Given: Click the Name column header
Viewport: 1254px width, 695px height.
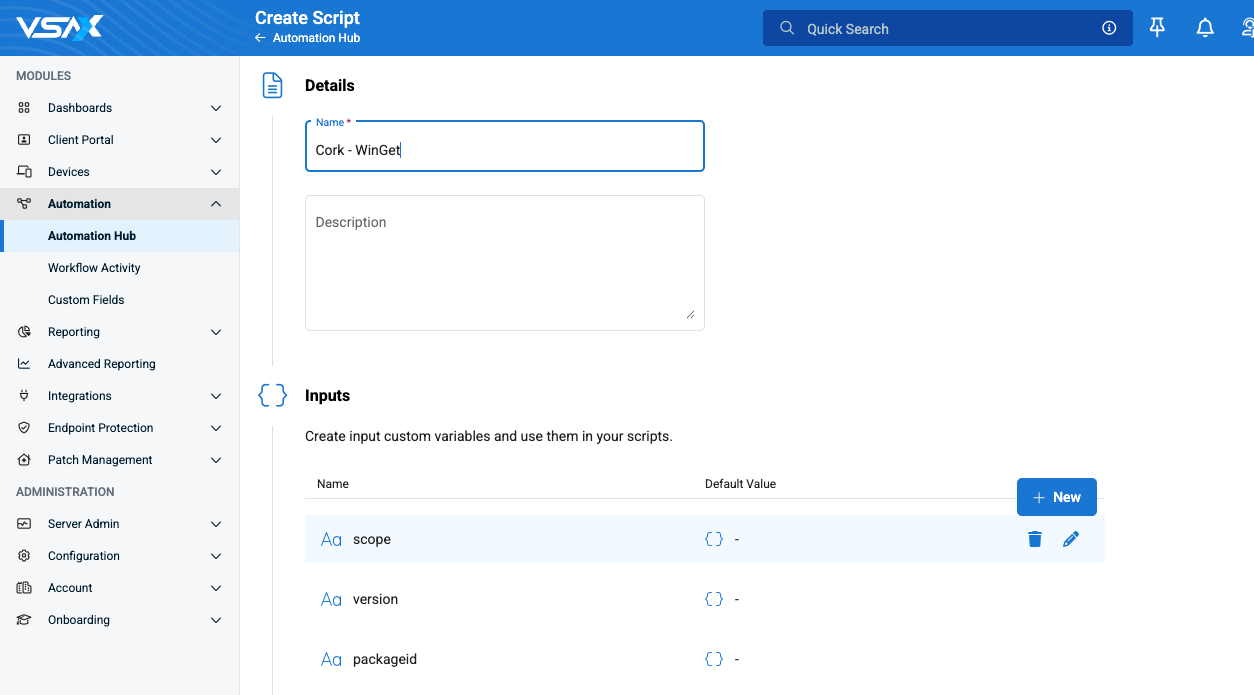Looking at the screenshot, I should click(333, 484).
